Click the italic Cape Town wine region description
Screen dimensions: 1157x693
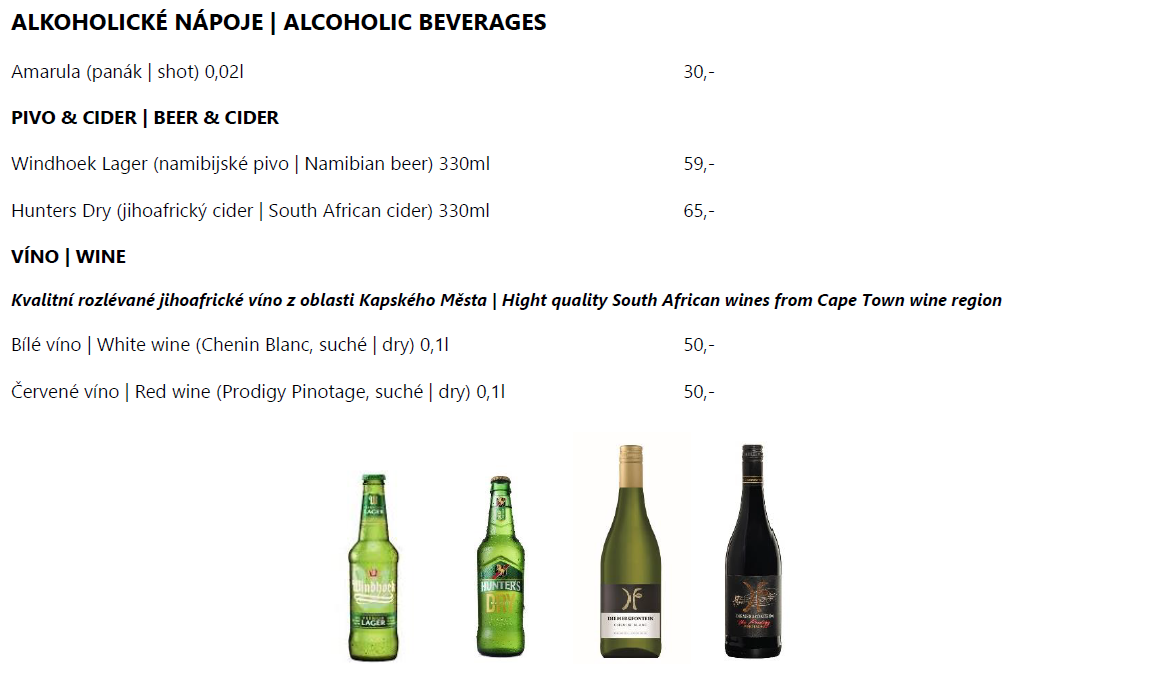[x=506, y=300]
